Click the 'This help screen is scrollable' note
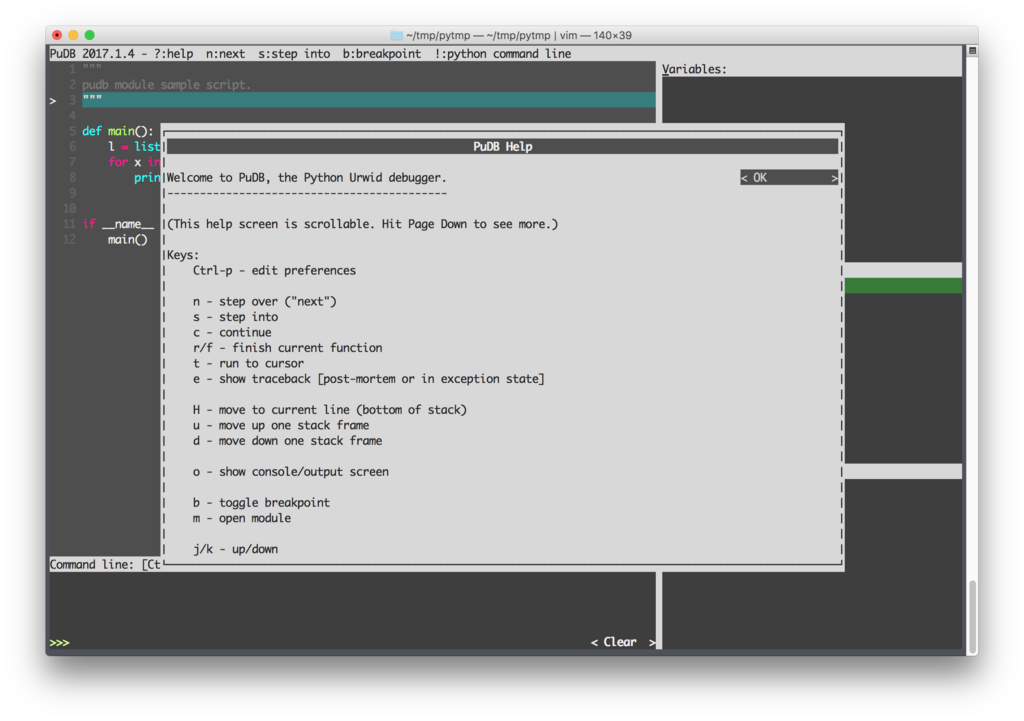 (x=362, y=224)
